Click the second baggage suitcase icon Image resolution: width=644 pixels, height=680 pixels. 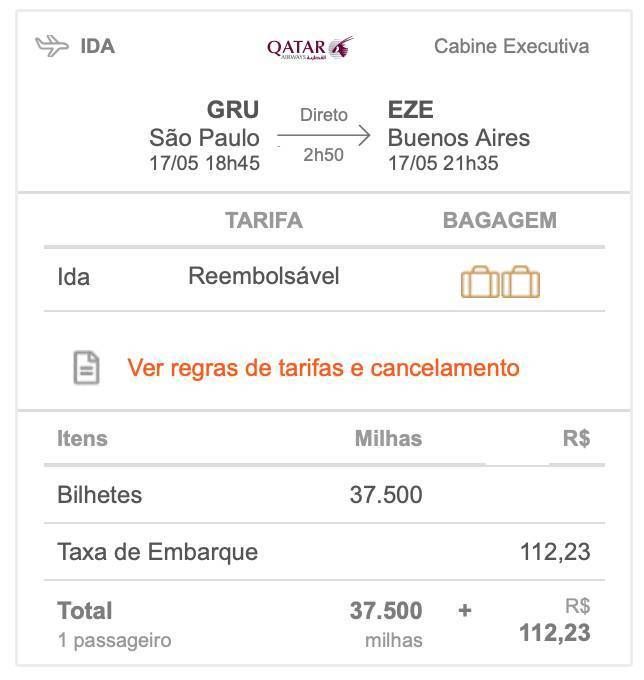pyautogui.click(x=520, y=282)
